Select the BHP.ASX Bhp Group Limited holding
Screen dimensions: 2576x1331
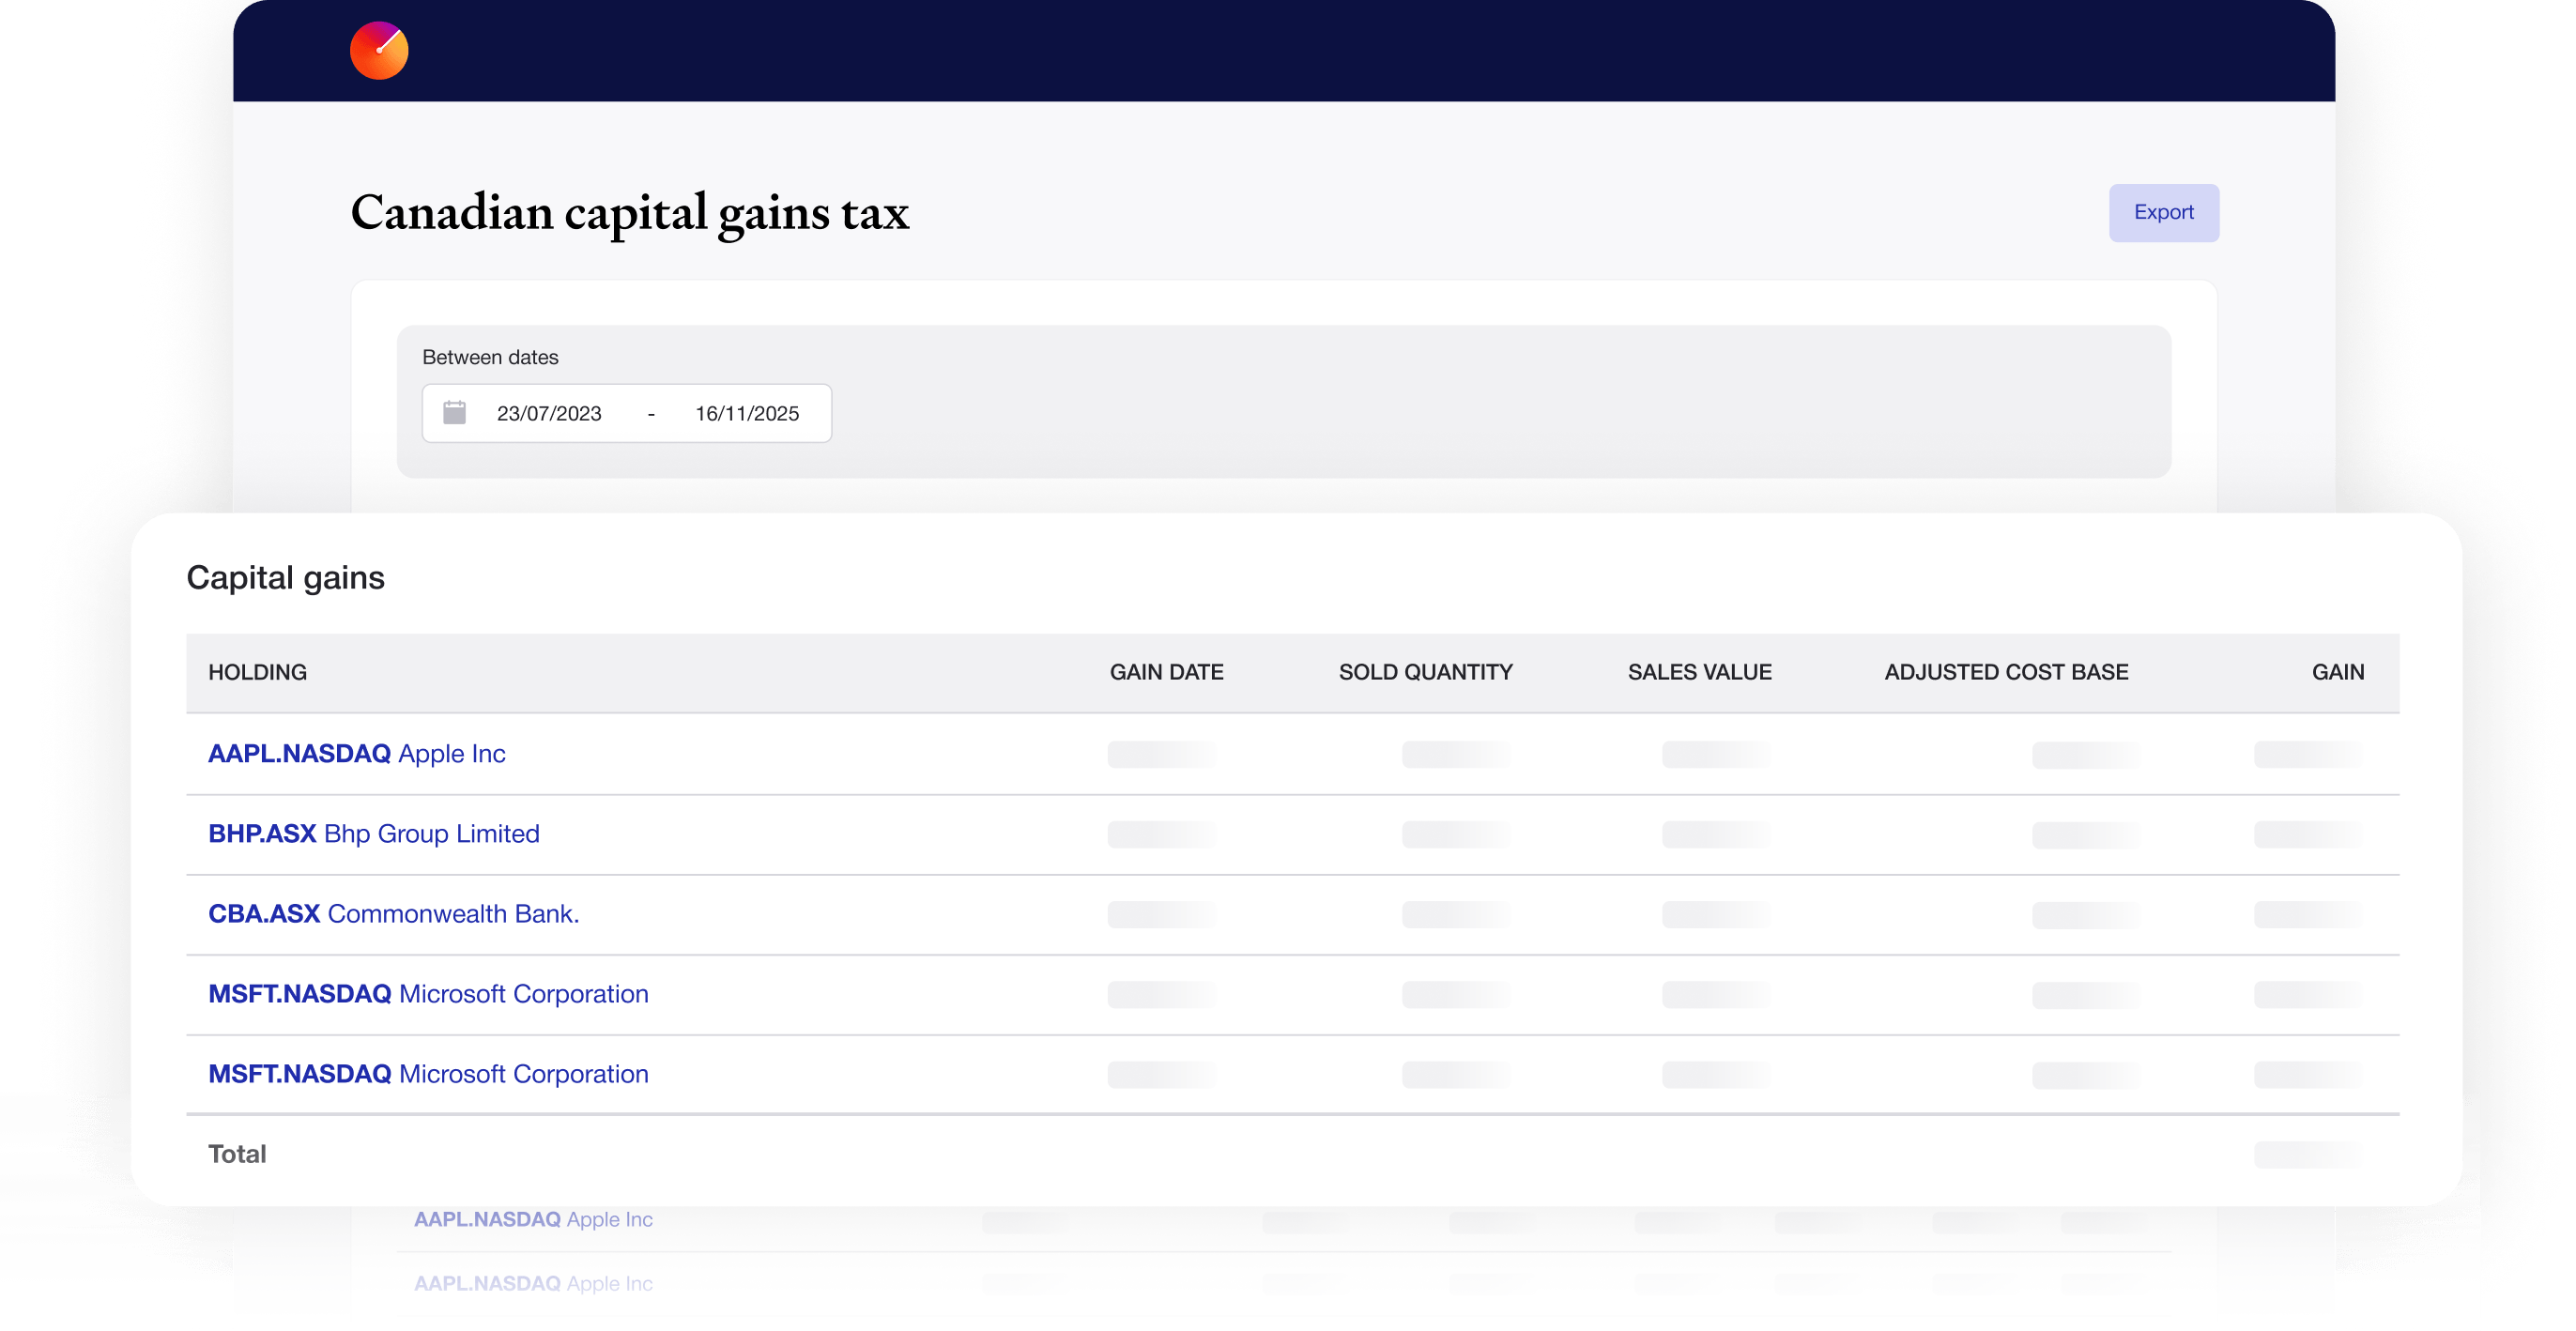pos(374,833)
